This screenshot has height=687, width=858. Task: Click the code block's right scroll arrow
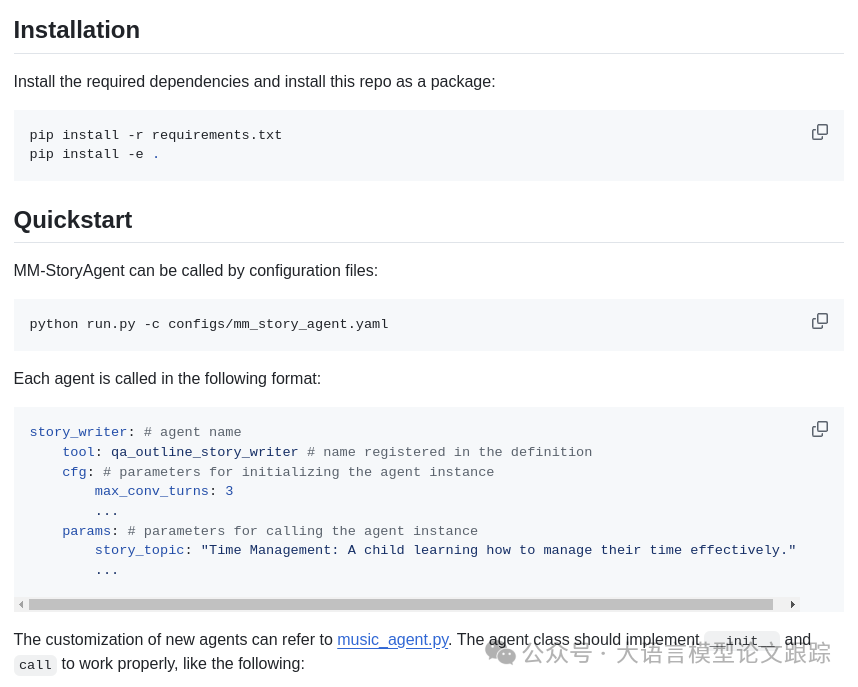pos(793,604)
